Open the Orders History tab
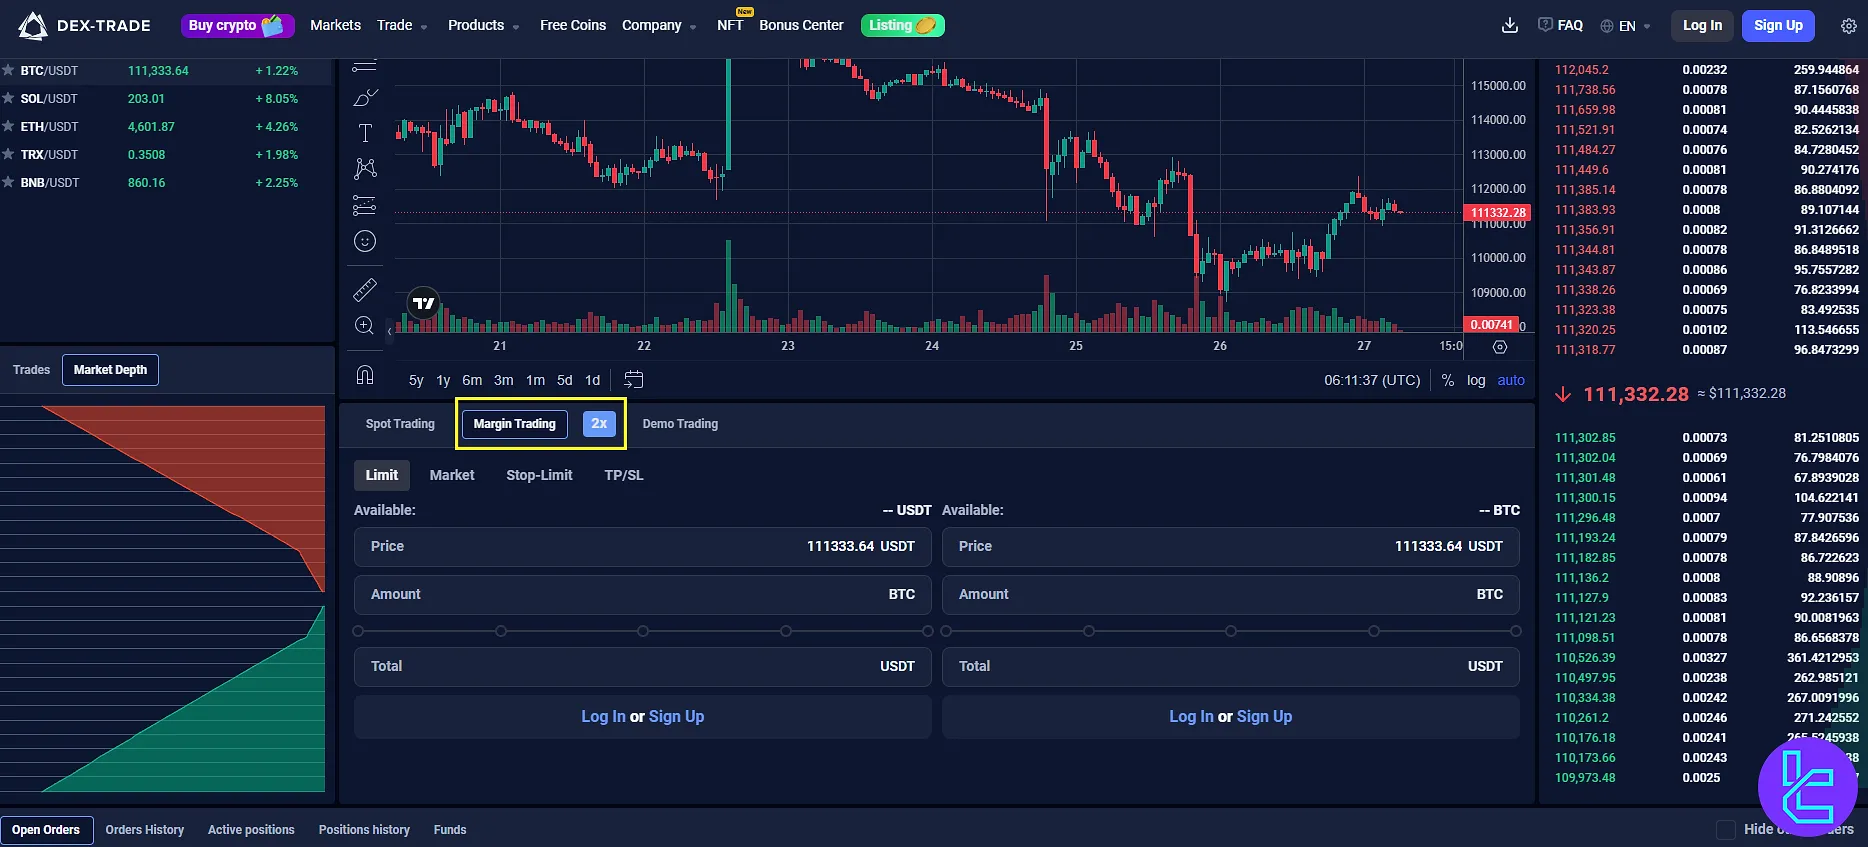 pyautogui.click(x=145, y=830)
